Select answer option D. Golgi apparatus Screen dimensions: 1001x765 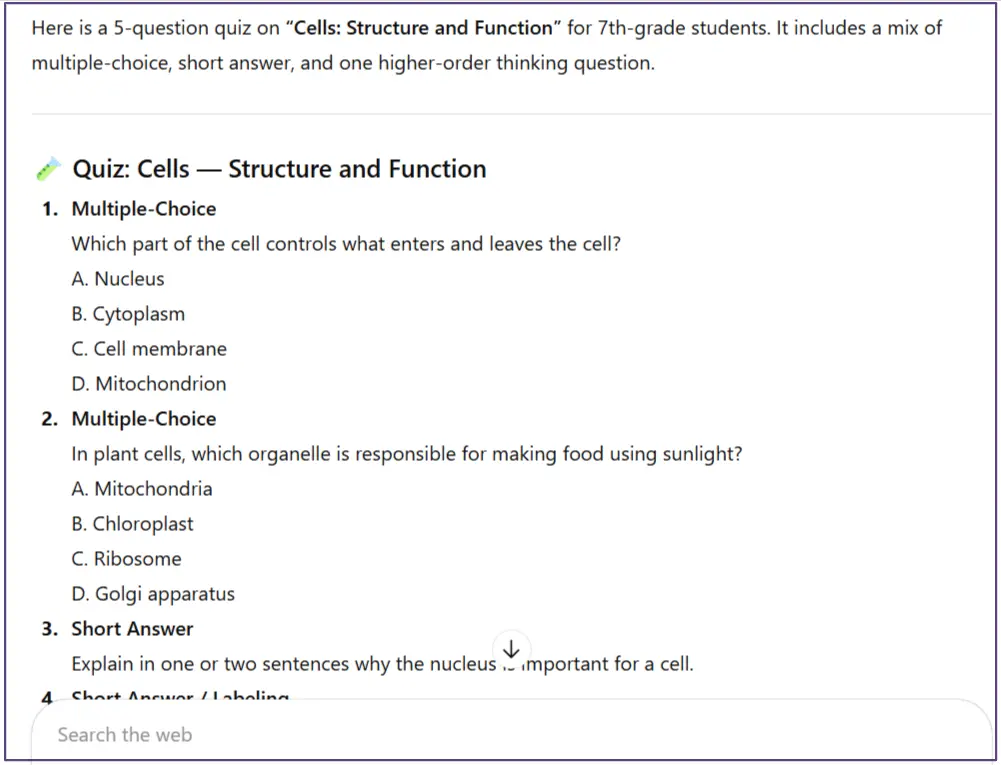pyautogui.click(x=152, y=593)
